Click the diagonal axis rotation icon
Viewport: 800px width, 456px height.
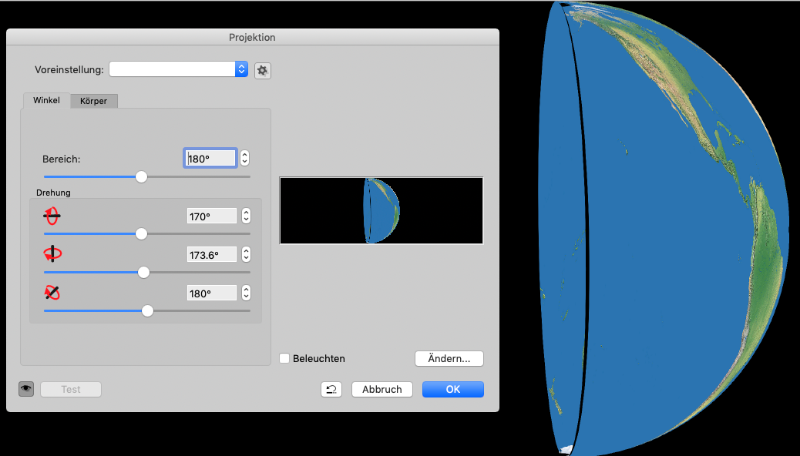[52, 293]
